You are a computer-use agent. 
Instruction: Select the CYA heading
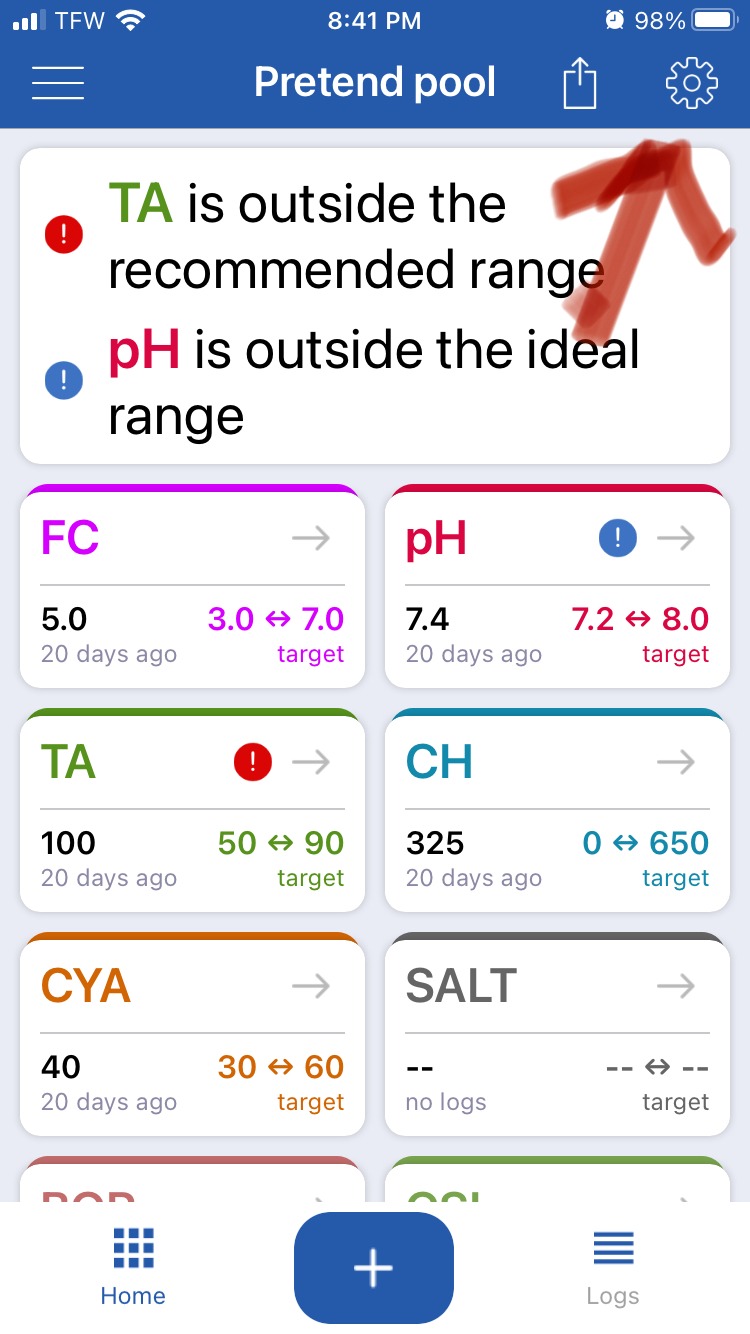(86, 987)
